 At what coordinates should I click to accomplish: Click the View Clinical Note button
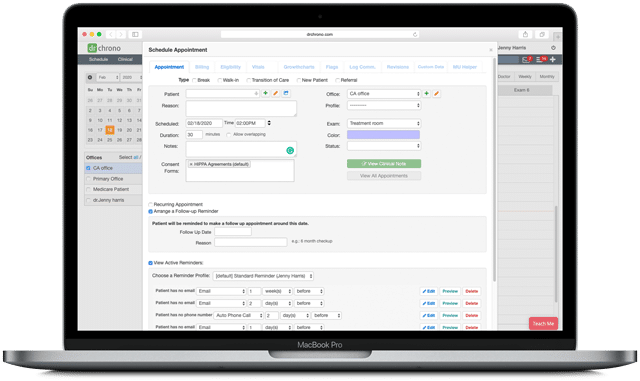(384, 164)
